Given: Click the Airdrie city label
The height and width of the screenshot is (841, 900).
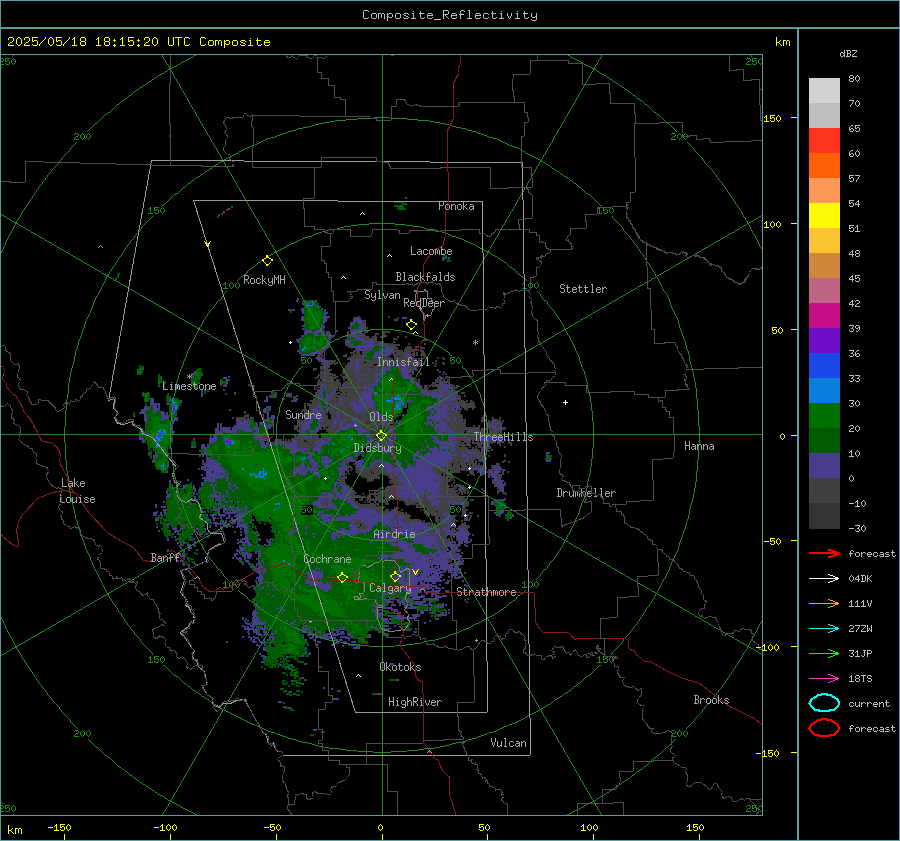Looking at the screenshot, I should (394, 534).
